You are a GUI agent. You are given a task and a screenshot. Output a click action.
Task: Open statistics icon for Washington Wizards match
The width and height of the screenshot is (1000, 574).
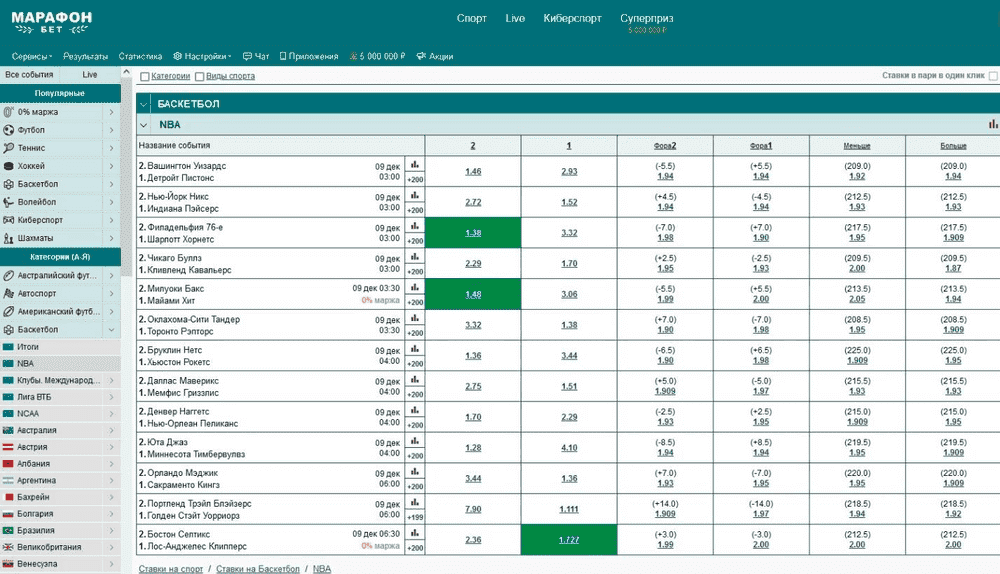click(x=414, y=165)
